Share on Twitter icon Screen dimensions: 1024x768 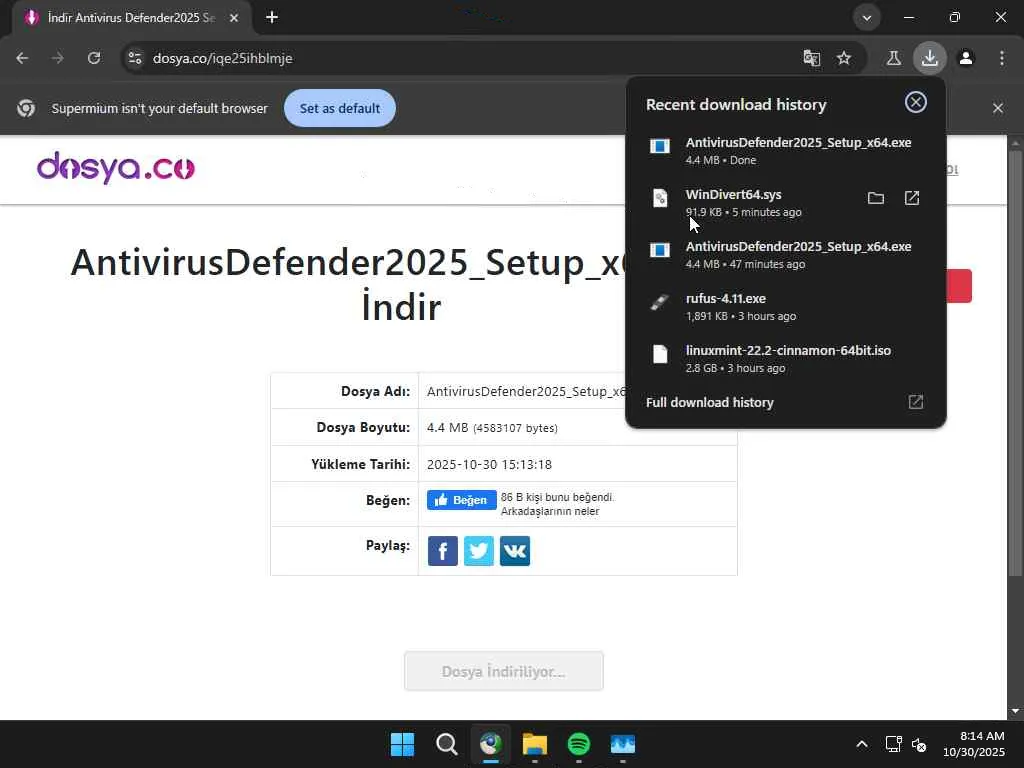tap(479, 551)
